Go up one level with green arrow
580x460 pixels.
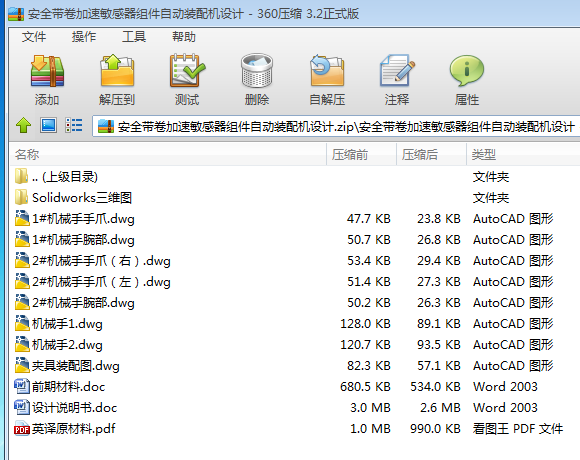pos(23,126)
